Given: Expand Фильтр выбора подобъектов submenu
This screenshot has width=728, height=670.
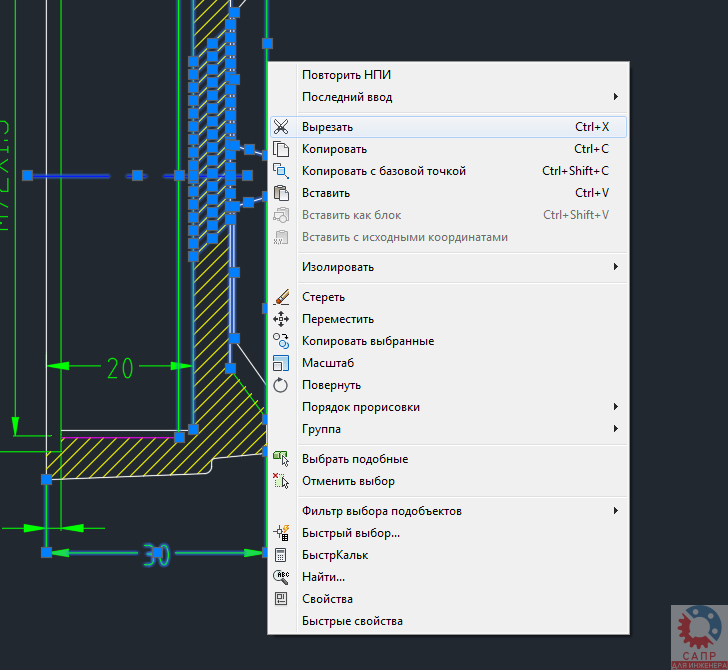Looking at the screenshot, I should pyautogui.click(x=448, y=511).
